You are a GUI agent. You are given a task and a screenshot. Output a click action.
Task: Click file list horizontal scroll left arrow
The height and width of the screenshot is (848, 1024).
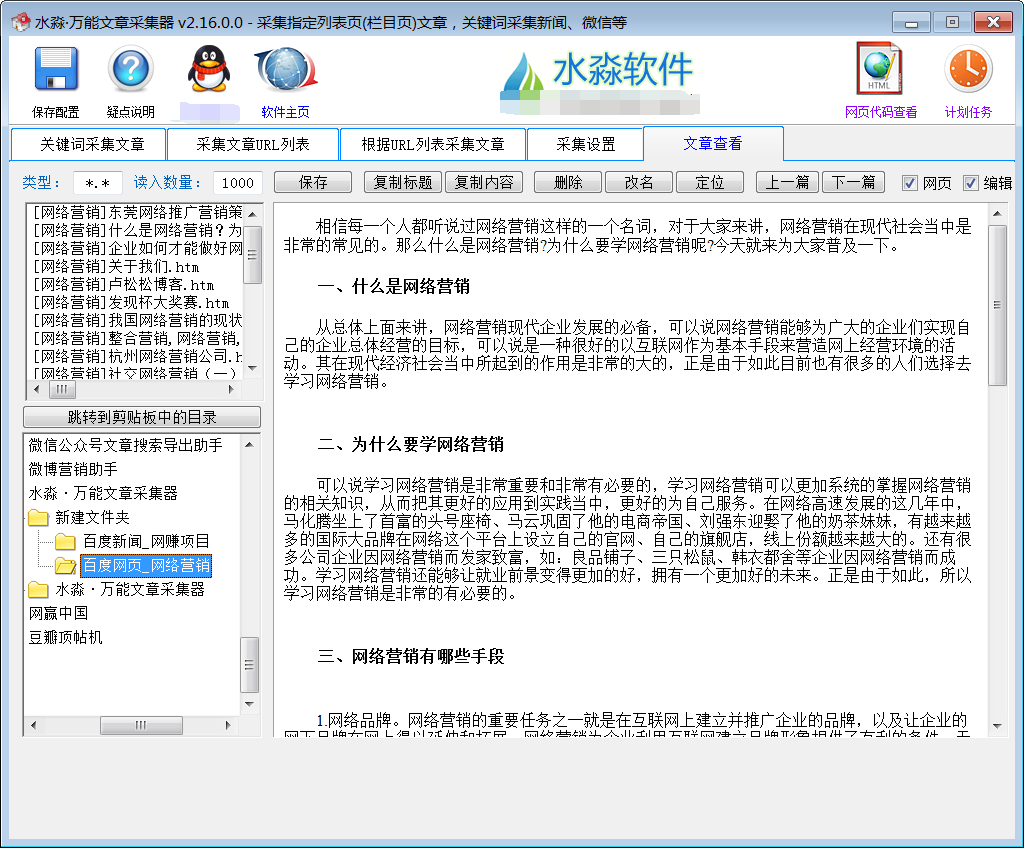[x=36, y=389]
